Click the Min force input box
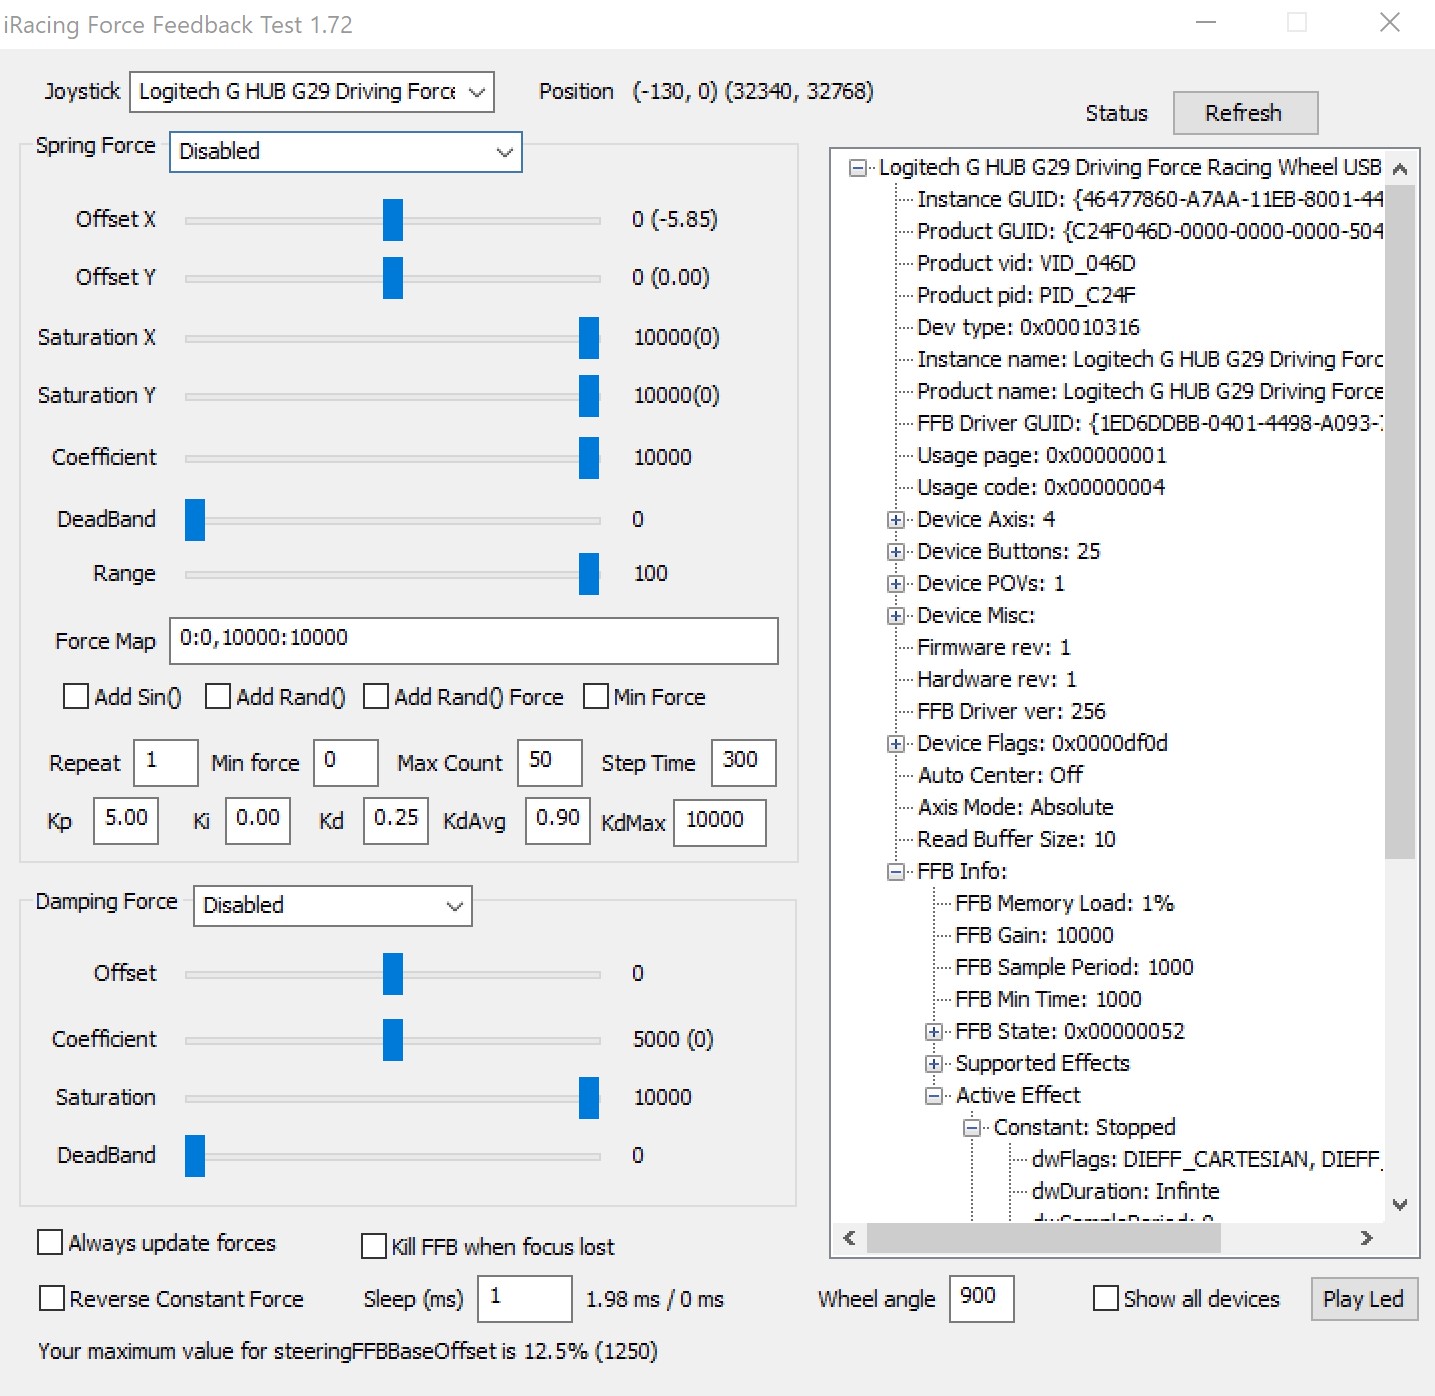The width and height of the screenshot is (1435, 1396). click(346, 763)
